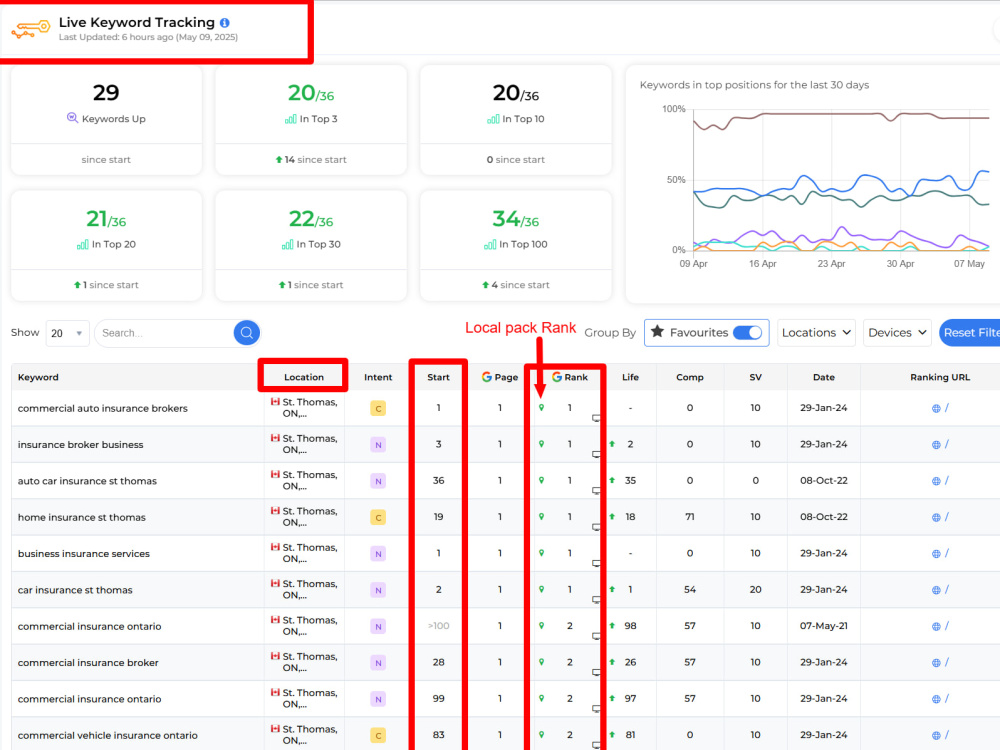Click the '07-May-21' date cell
The height and width of the screenshot is (750, 1000).
[823, 626]
